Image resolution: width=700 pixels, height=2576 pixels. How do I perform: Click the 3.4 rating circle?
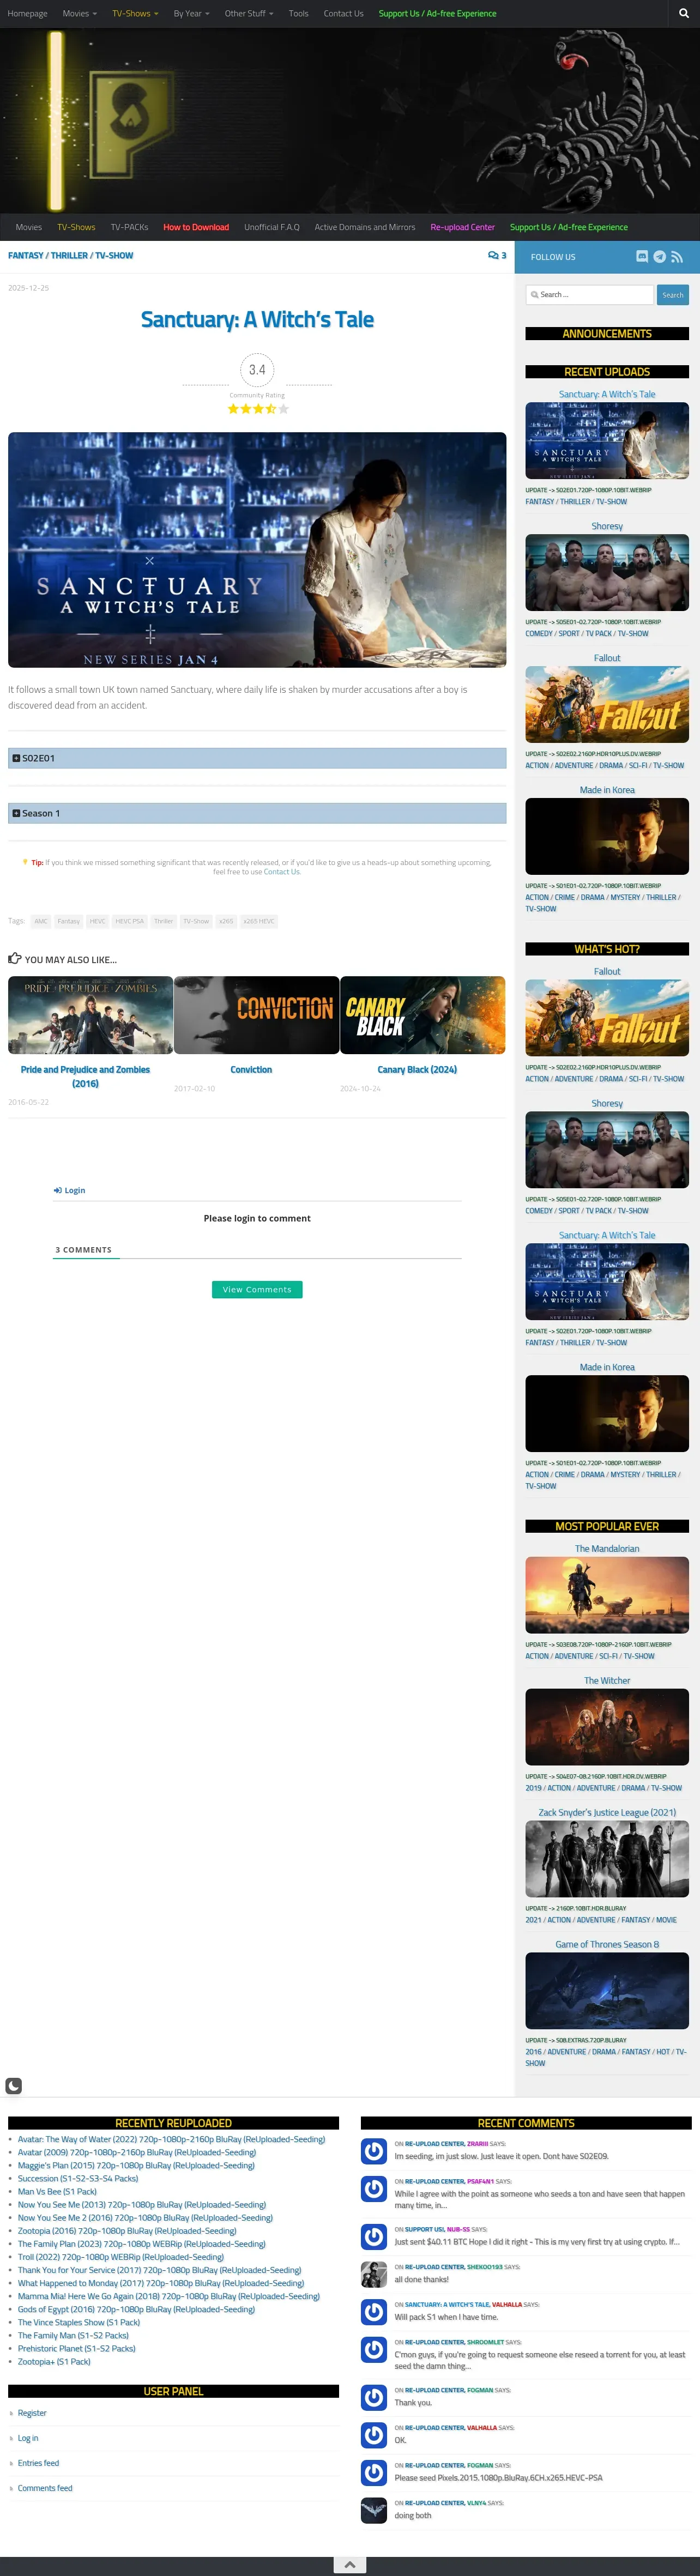click(257, 370)
